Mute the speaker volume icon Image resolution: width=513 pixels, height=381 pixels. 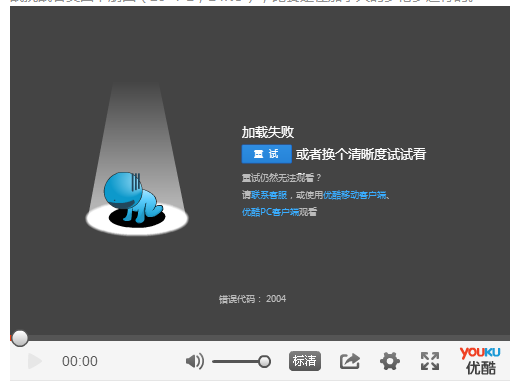pyautogui.click(x=195, y=361)
